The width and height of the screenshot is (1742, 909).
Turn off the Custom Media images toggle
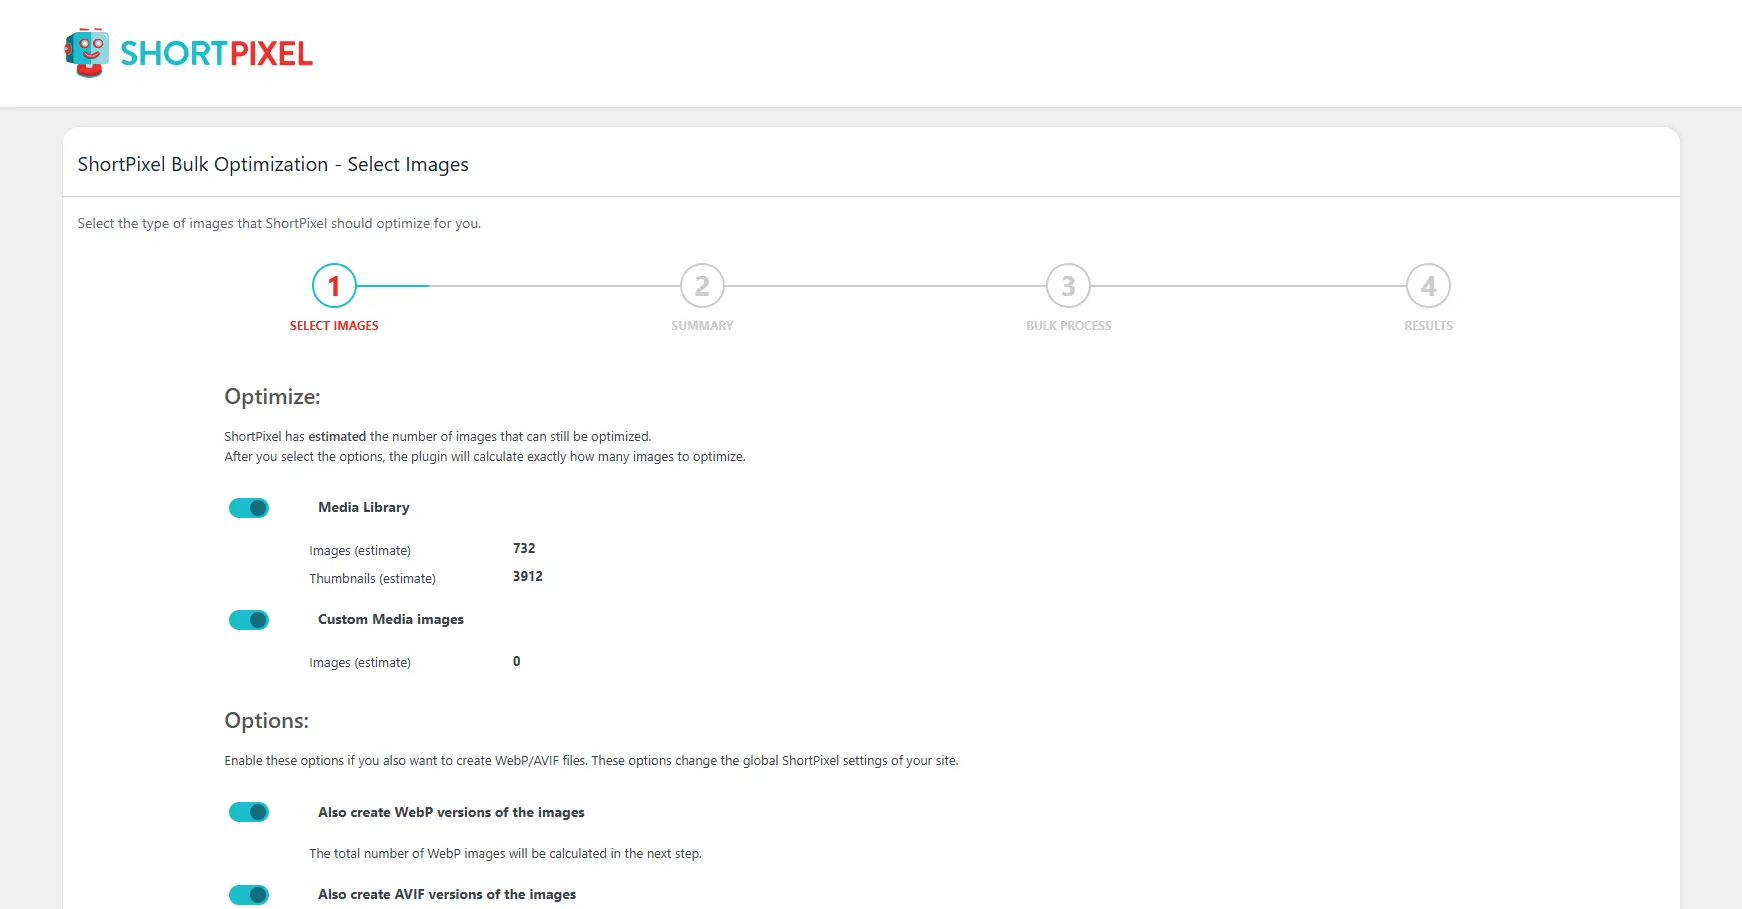[x=248, y=619]
